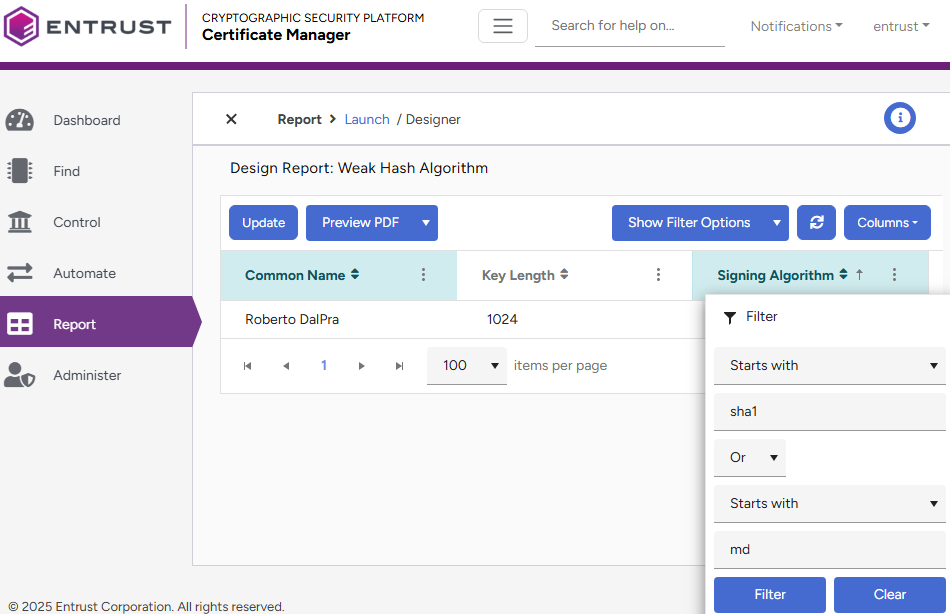Viewport: 950px width, 614px height.
Task: Change the items per page dropdown
Action: 467,366
